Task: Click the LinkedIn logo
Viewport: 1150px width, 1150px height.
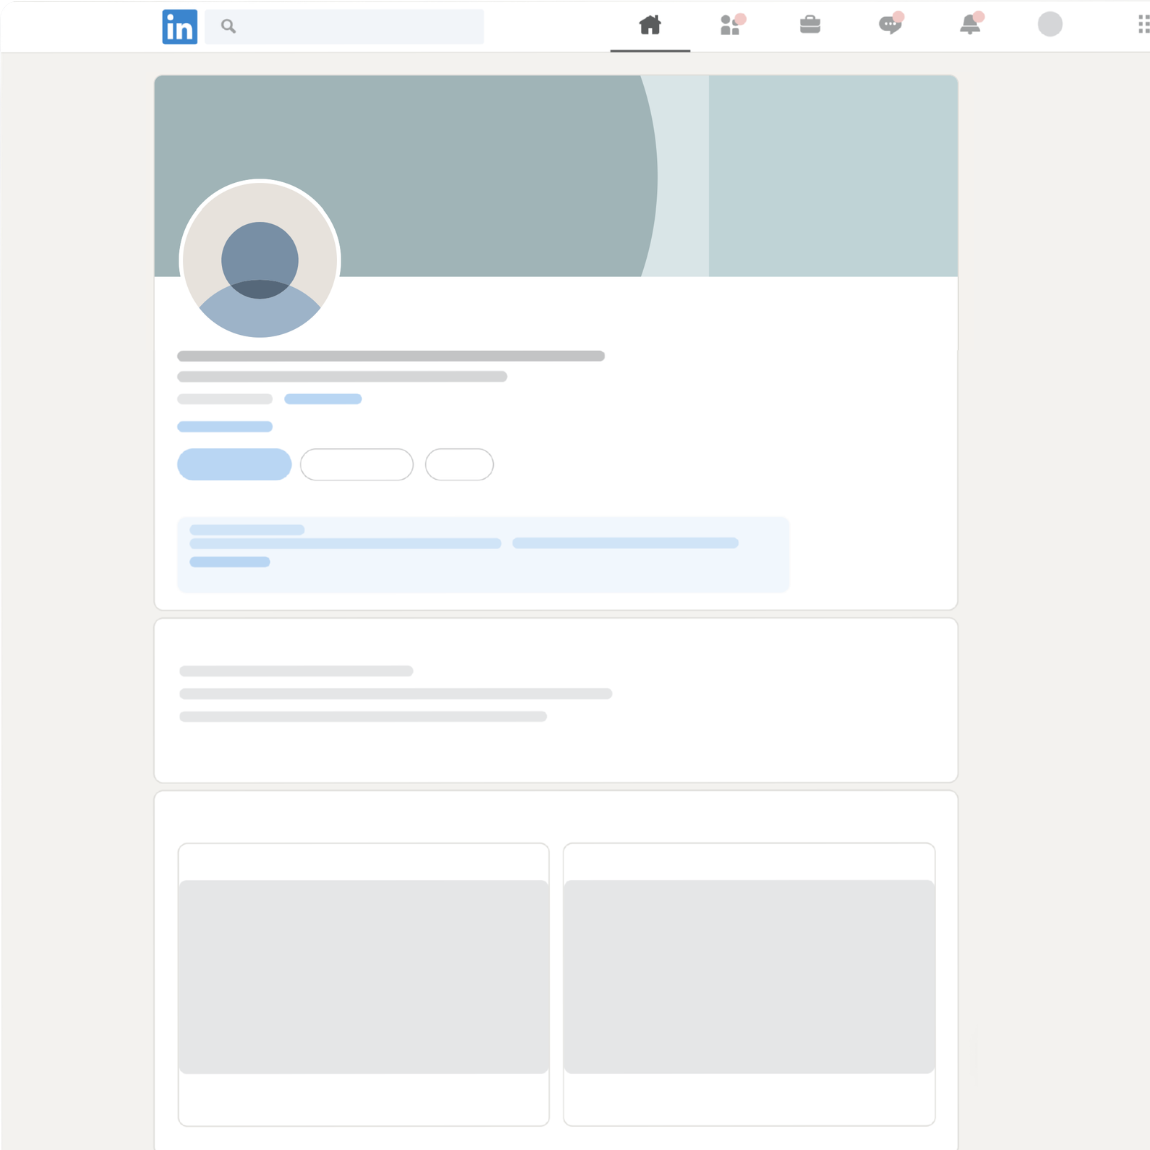Action: point(180,27)
